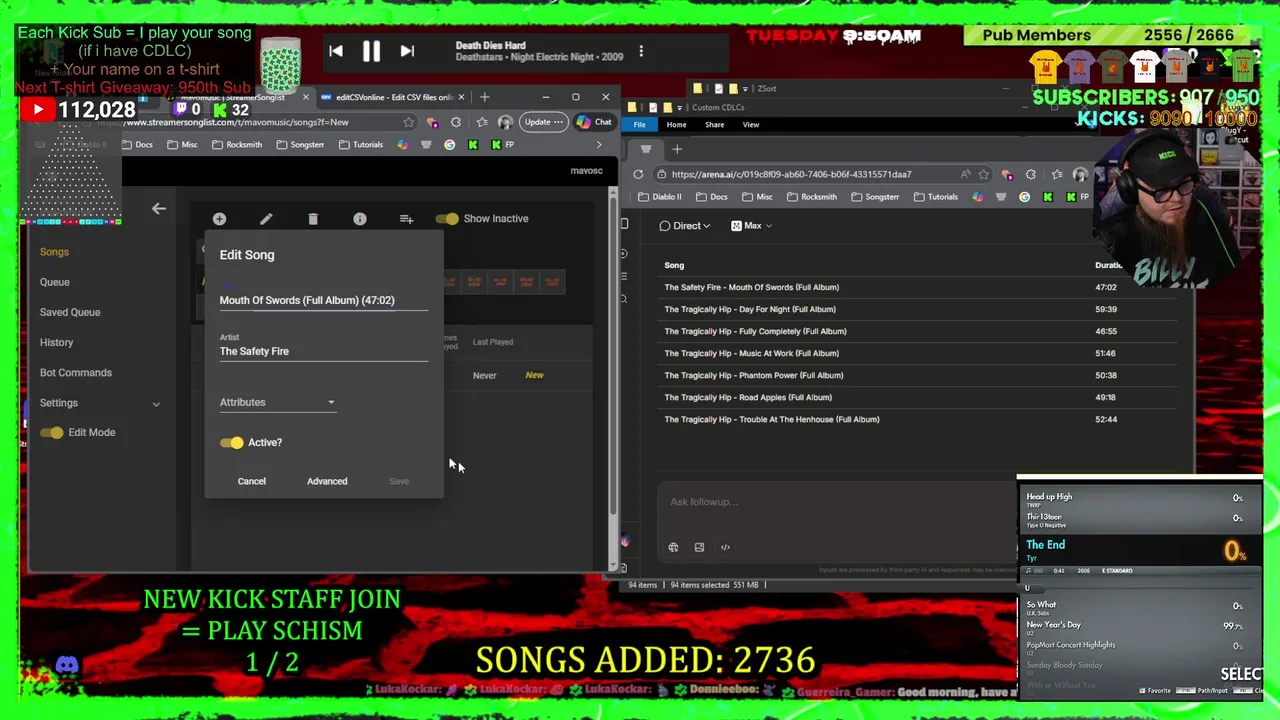This screenshot has height=720, width=1280.
Task: Click the Discord icon at bottom left
Action: [67, 665]
